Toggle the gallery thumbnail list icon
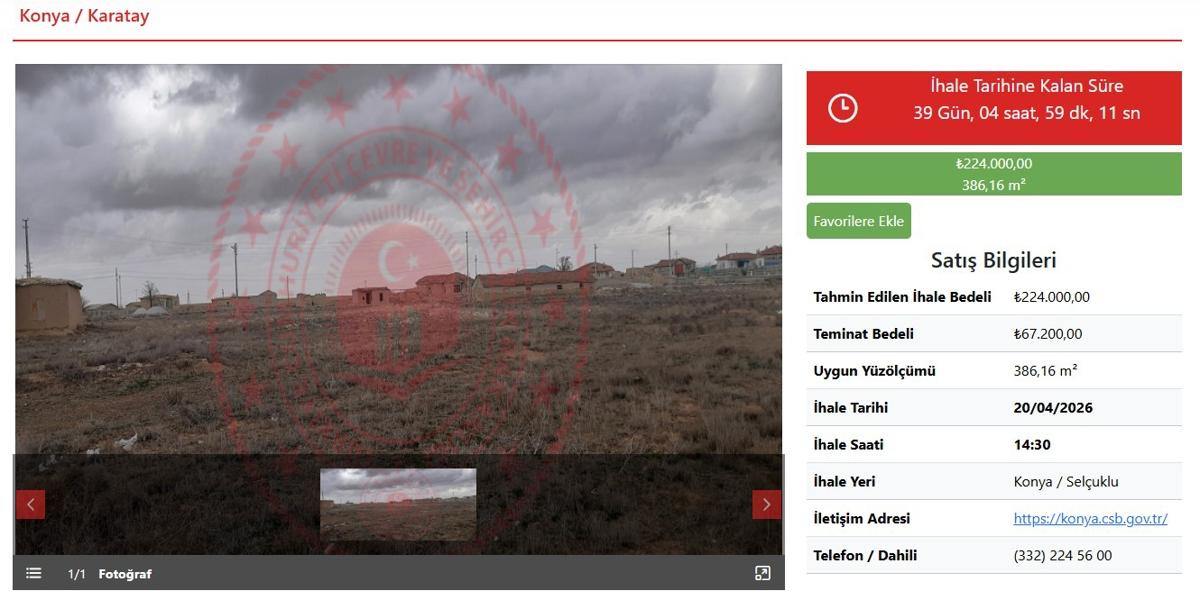1200x591 pixels. 34,573
